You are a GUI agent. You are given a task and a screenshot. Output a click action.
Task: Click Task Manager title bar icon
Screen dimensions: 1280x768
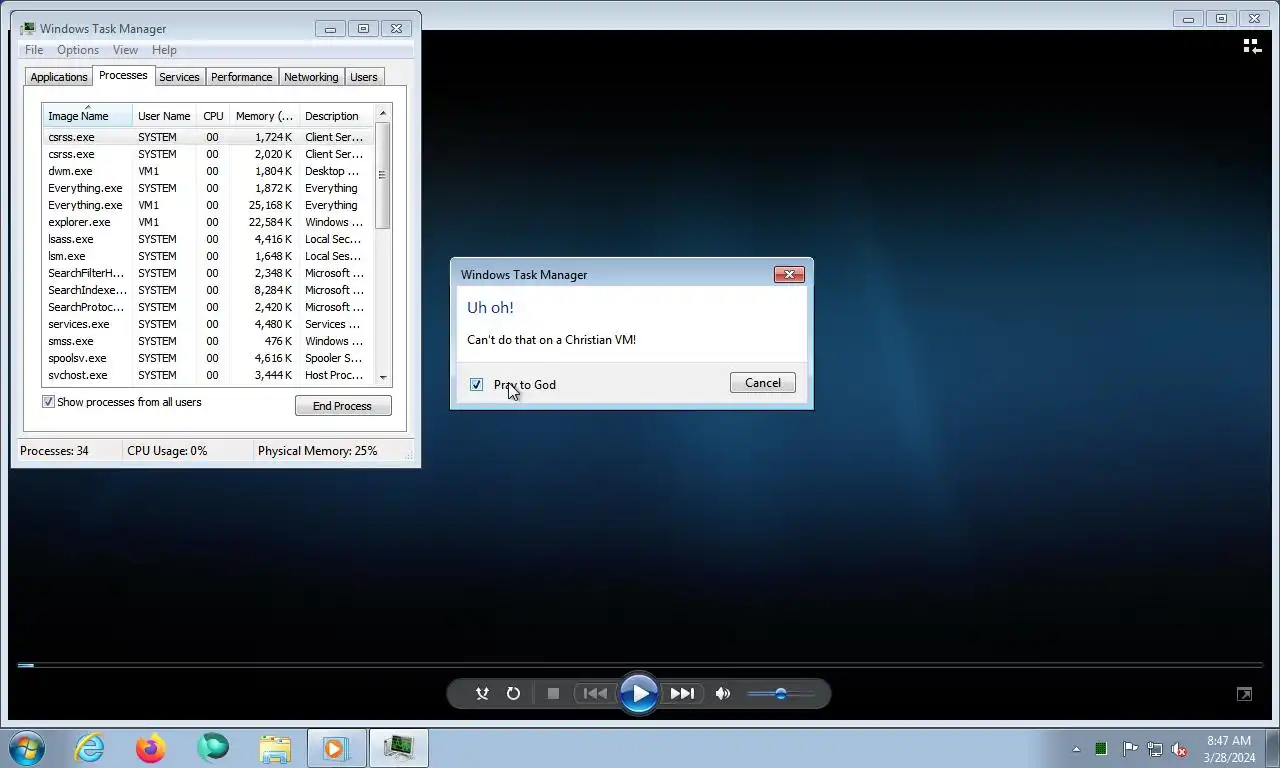coord(28,28)
